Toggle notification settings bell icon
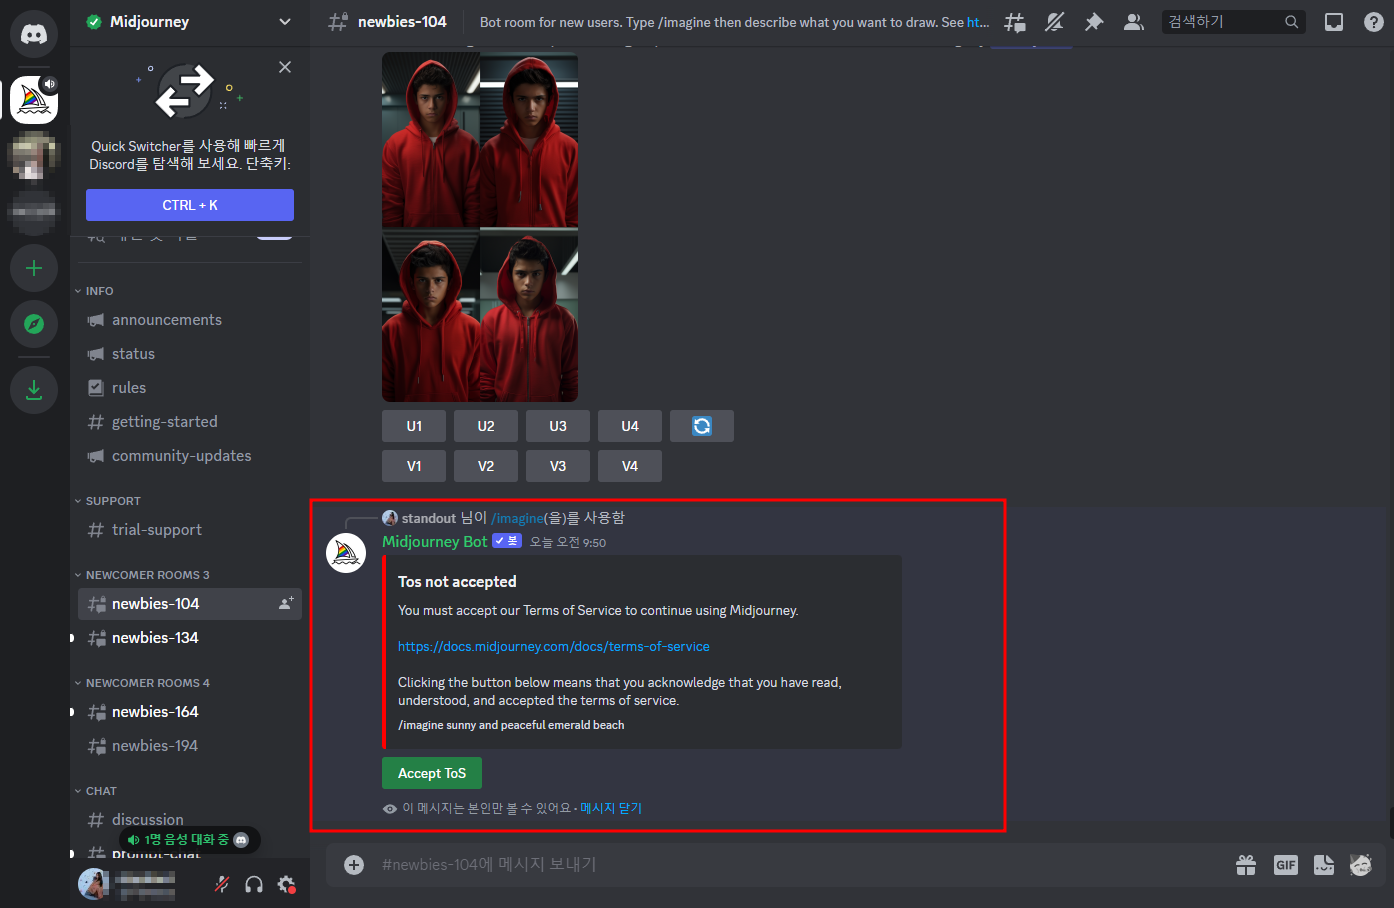The width and height of the screenshot is (1394, 908). click(1054, 22)
